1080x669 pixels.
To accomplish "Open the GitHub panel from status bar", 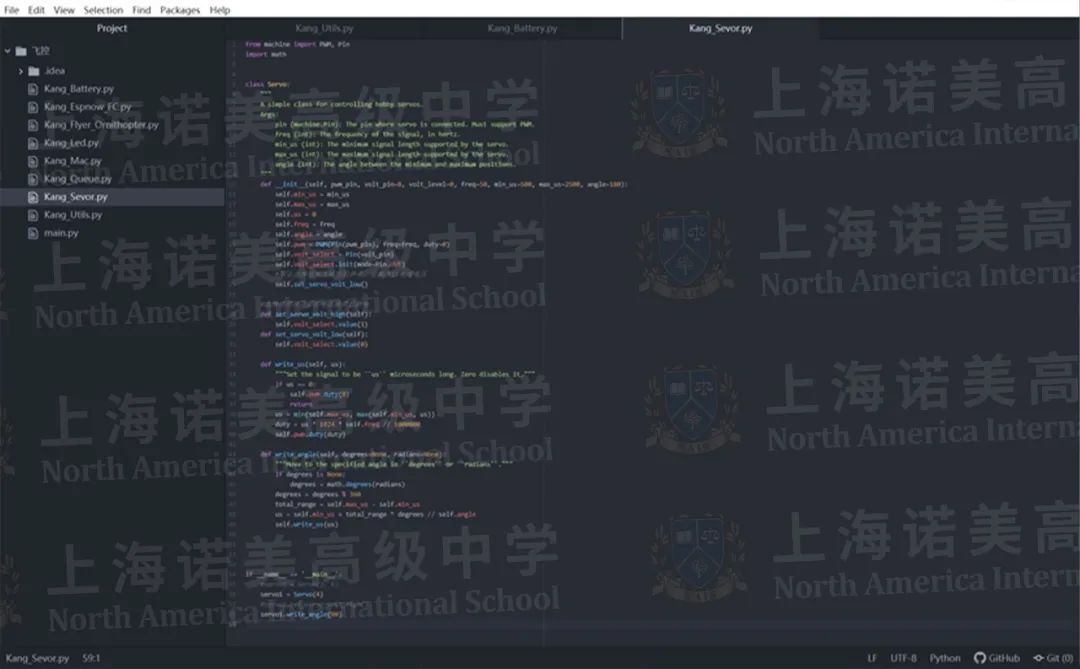I will (997, 658).
